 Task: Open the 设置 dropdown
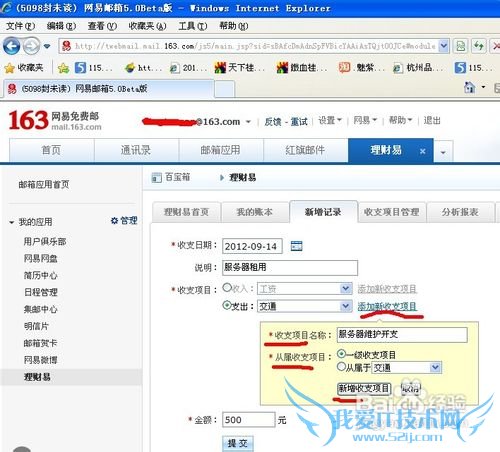330,120
